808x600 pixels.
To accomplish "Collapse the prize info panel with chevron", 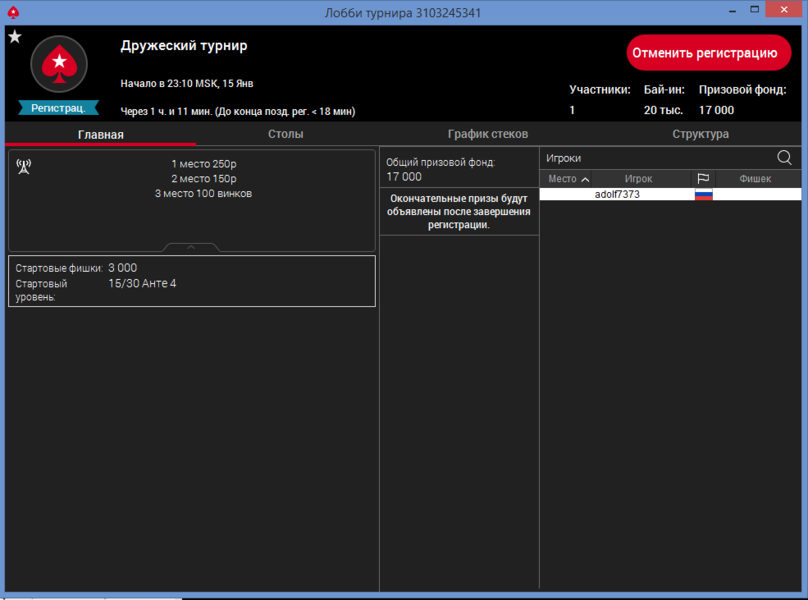I will [x=191, y=246].
